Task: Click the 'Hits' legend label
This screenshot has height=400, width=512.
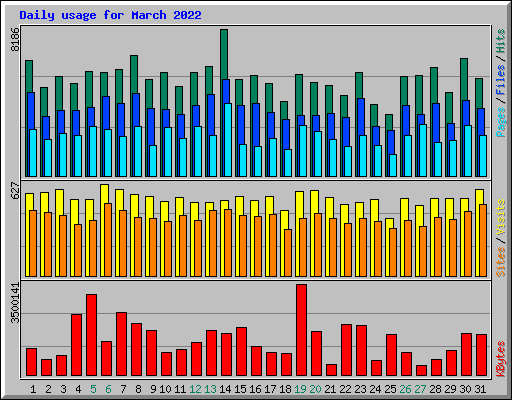Action: click(501, 41)
